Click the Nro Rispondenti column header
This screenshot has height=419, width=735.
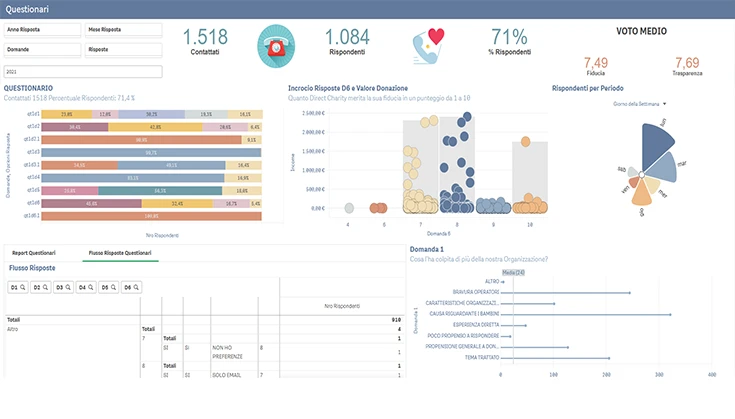click(x=342, y=306)
